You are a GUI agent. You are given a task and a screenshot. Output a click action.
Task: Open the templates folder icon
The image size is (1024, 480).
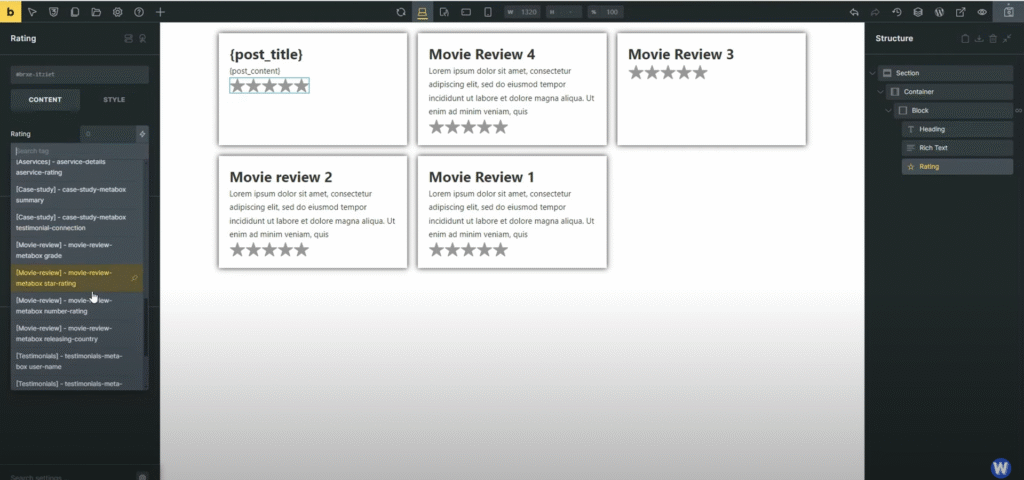click(x=96, y=12)
